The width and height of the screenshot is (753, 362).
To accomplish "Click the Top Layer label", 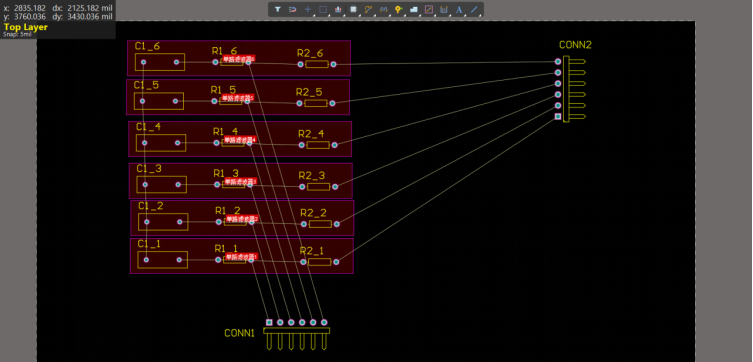I will (x=25, y=27).
